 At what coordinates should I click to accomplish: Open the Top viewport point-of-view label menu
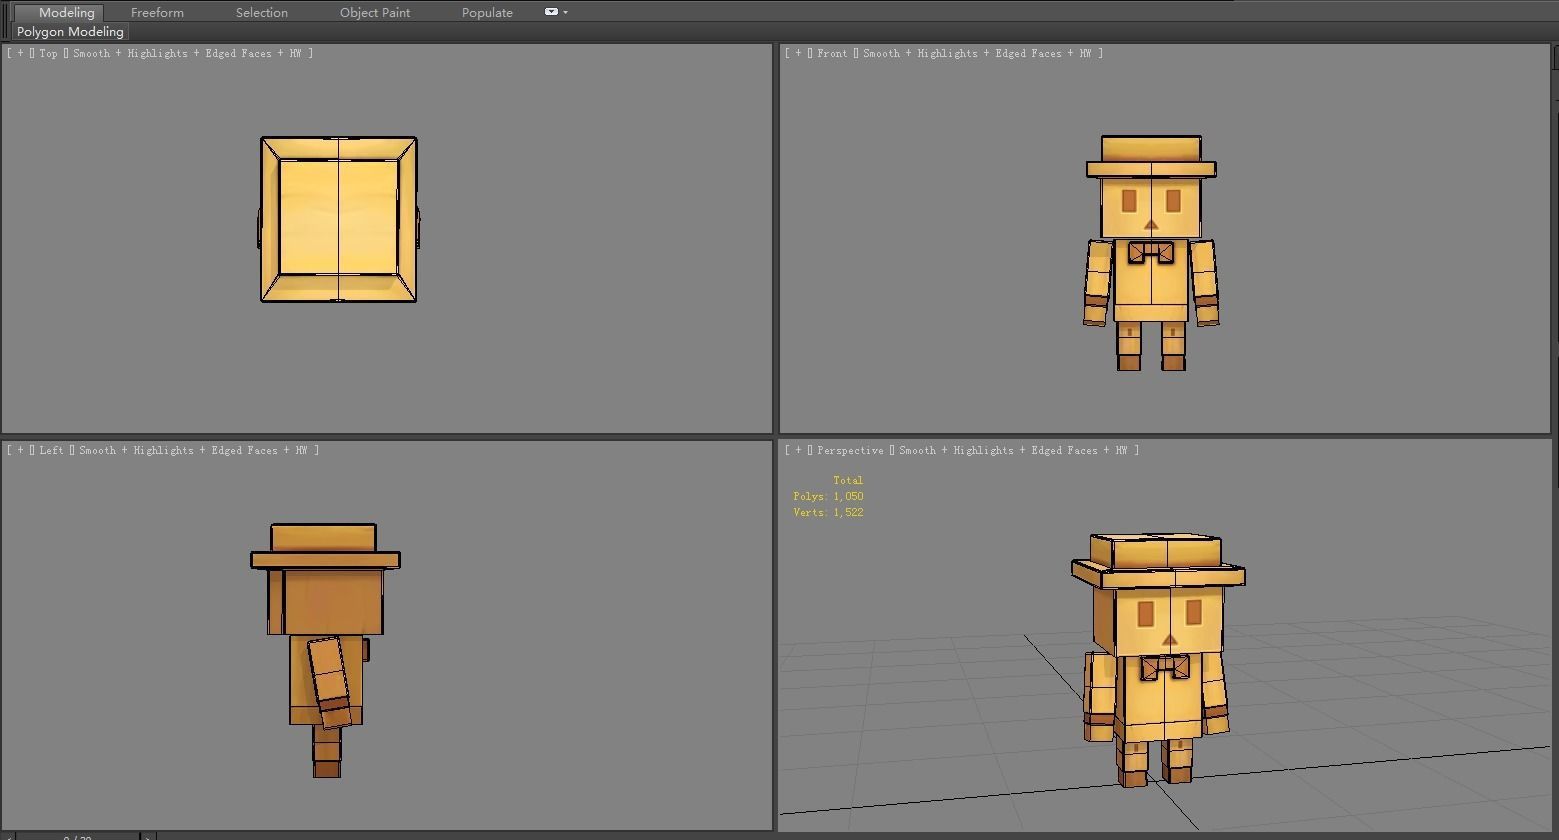coord(48,53)
